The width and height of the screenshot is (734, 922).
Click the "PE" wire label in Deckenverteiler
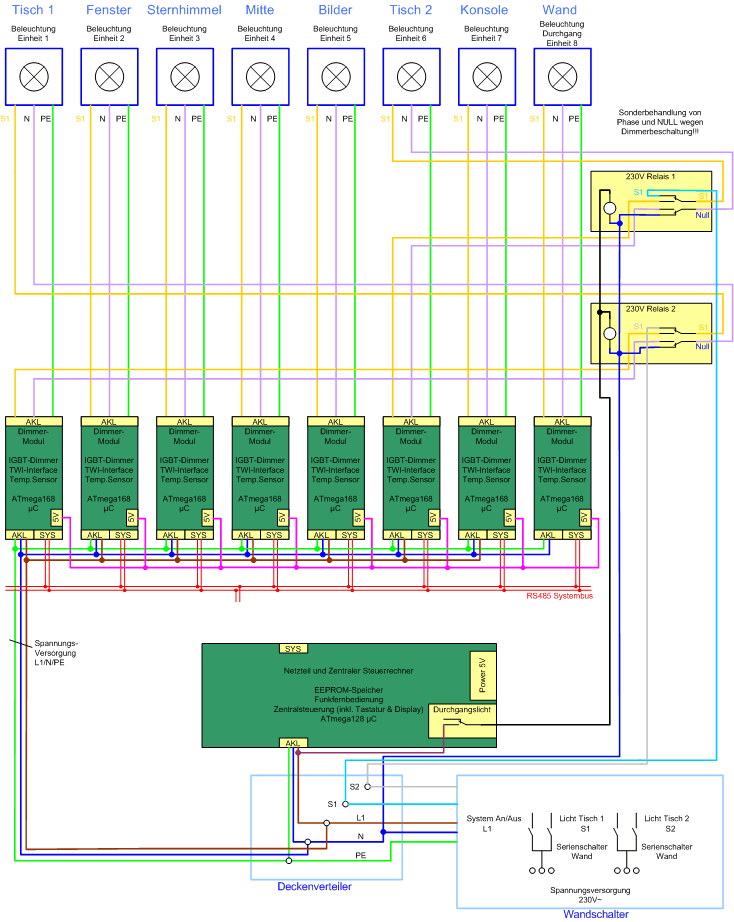pos(361,855)
